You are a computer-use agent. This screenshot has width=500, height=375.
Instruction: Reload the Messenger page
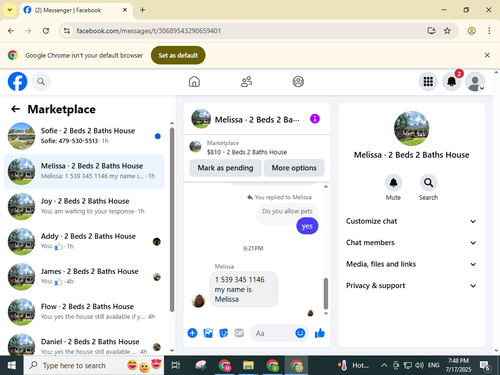click(x=46, y=31)
